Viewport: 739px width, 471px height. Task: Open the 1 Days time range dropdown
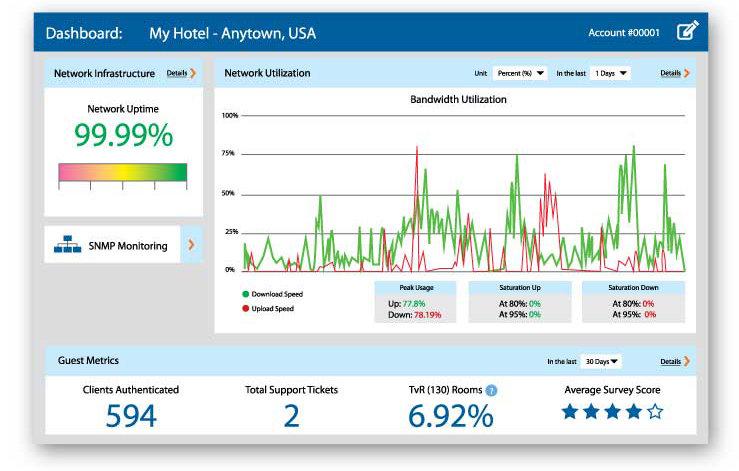[x=609, y=73]
